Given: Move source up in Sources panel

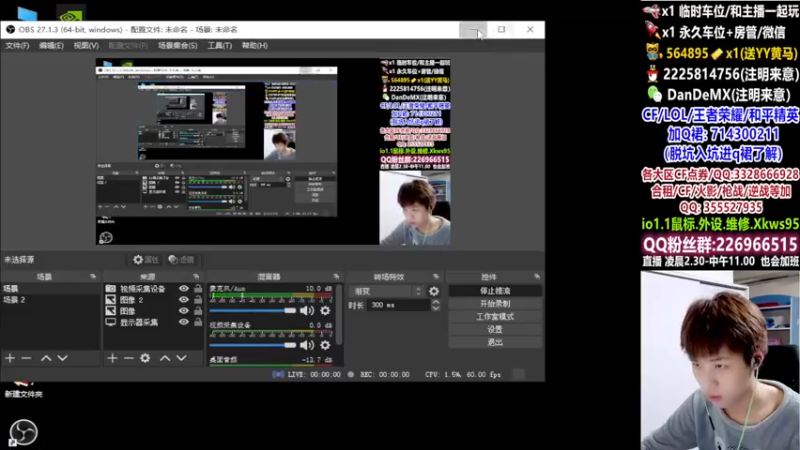Looking at the screenshot, I should [x=165, y=358].
